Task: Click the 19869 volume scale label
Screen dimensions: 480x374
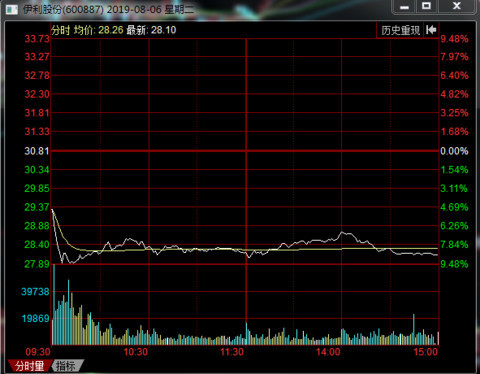Action: [x=35, y=319]
